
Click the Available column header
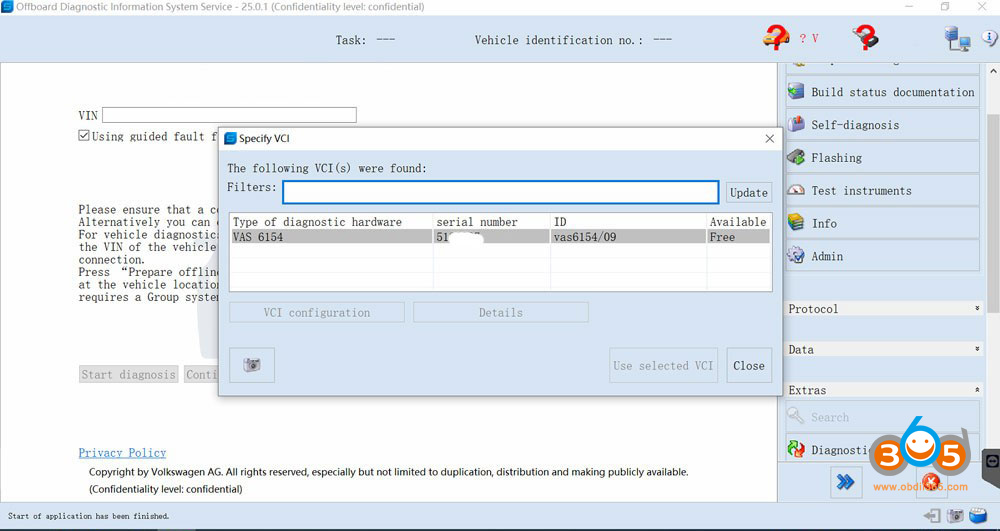click(x=739, y=222)
